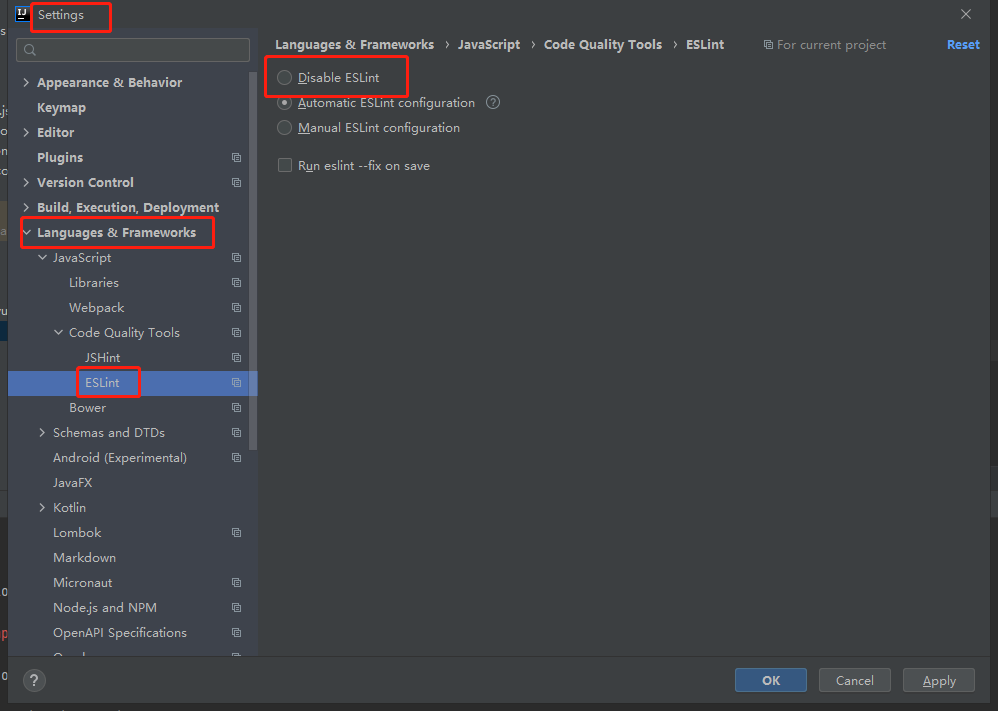Click the settings search field
This screenshot has height=711, width=998.
[133, 50]
